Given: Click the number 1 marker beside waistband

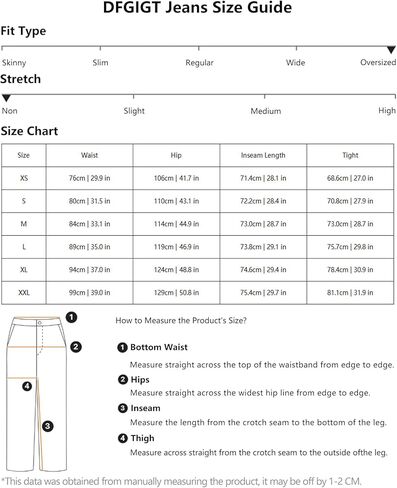Looking at the screenshot, I should (x=71, y=317).
